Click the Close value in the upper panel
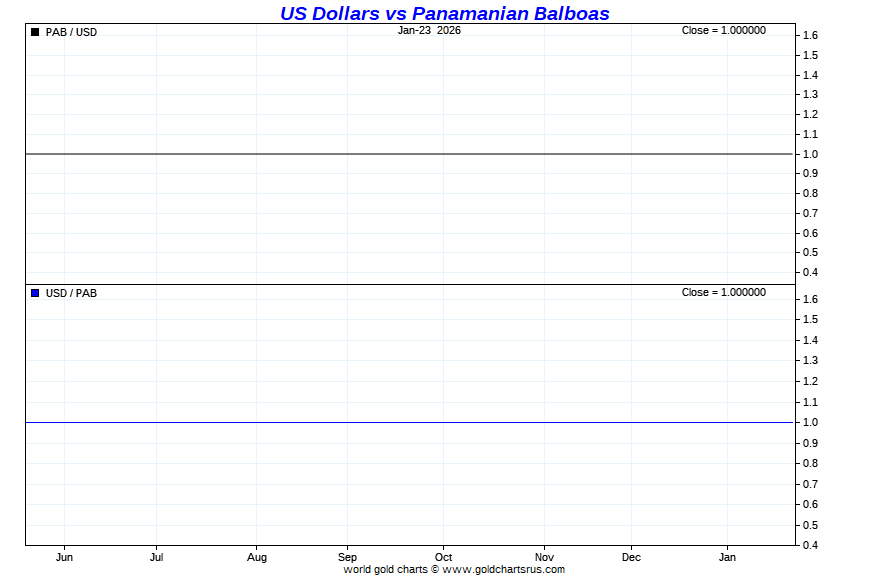 [x=723, y=30]
